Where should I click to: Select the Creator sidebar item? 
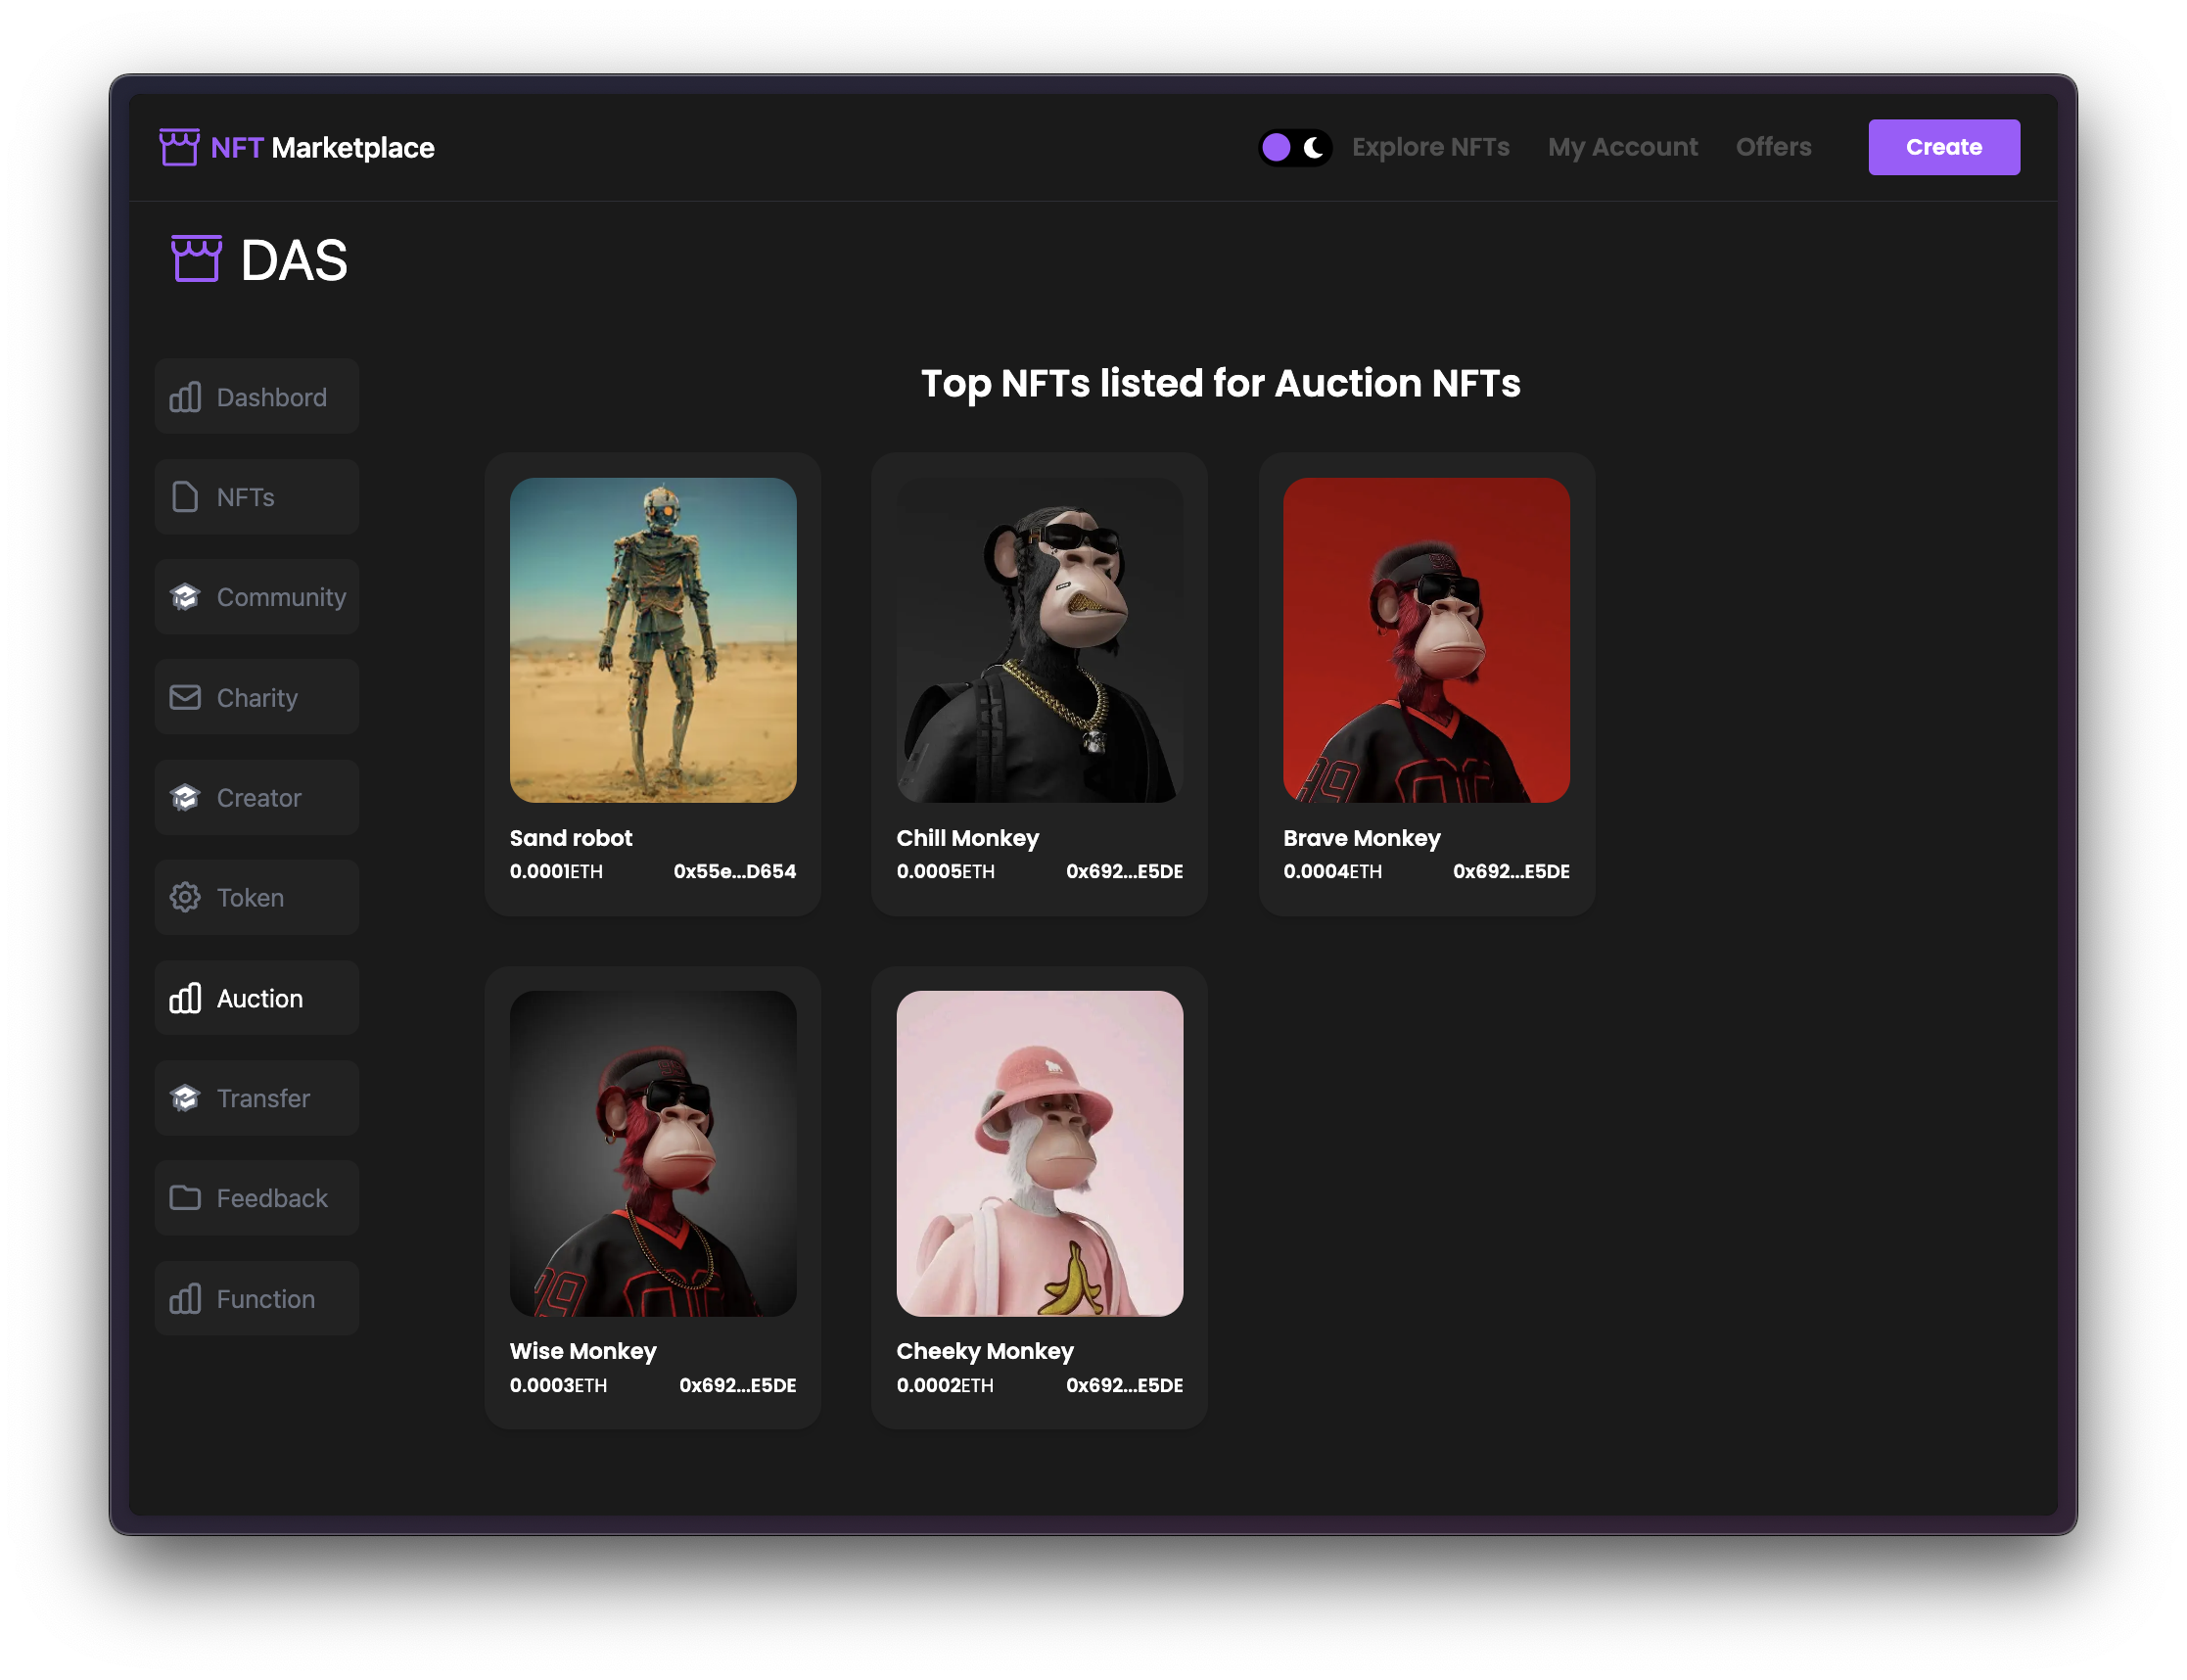point(257,797)
